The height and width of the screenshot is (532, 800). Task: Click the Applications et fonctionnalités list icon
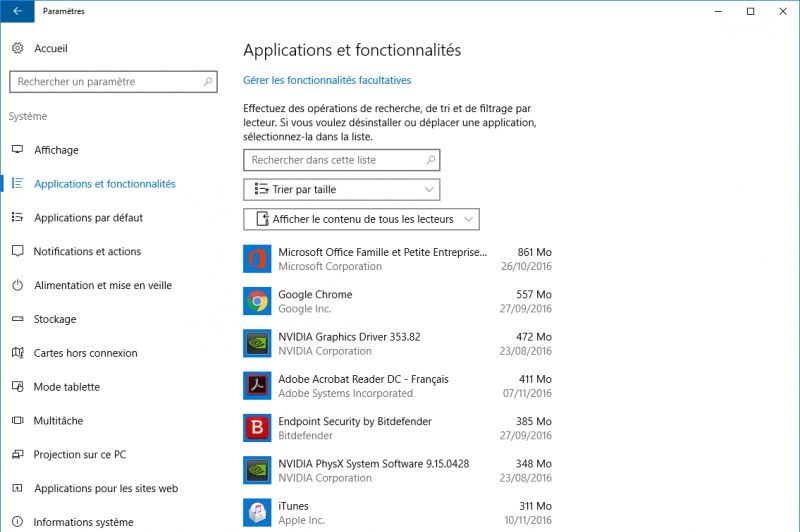pos(17,183)
